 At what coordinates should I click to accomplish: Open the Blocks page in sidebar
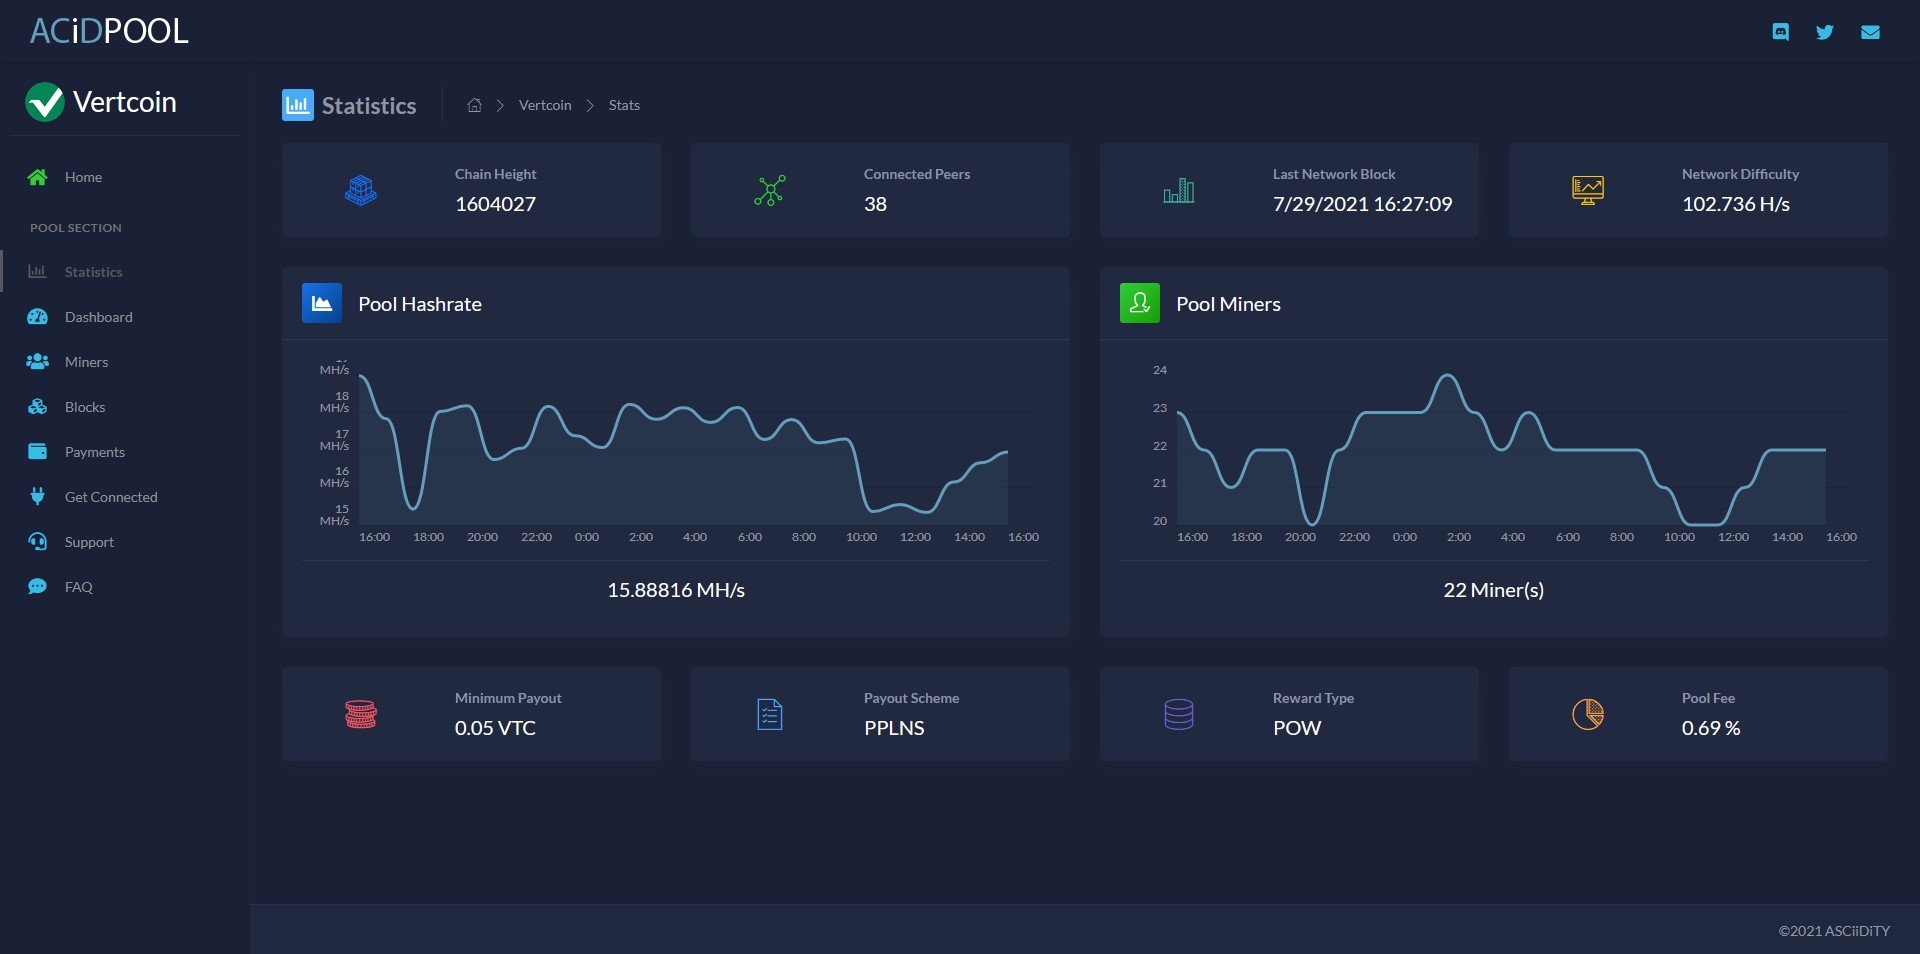click(x=85, y=407)
